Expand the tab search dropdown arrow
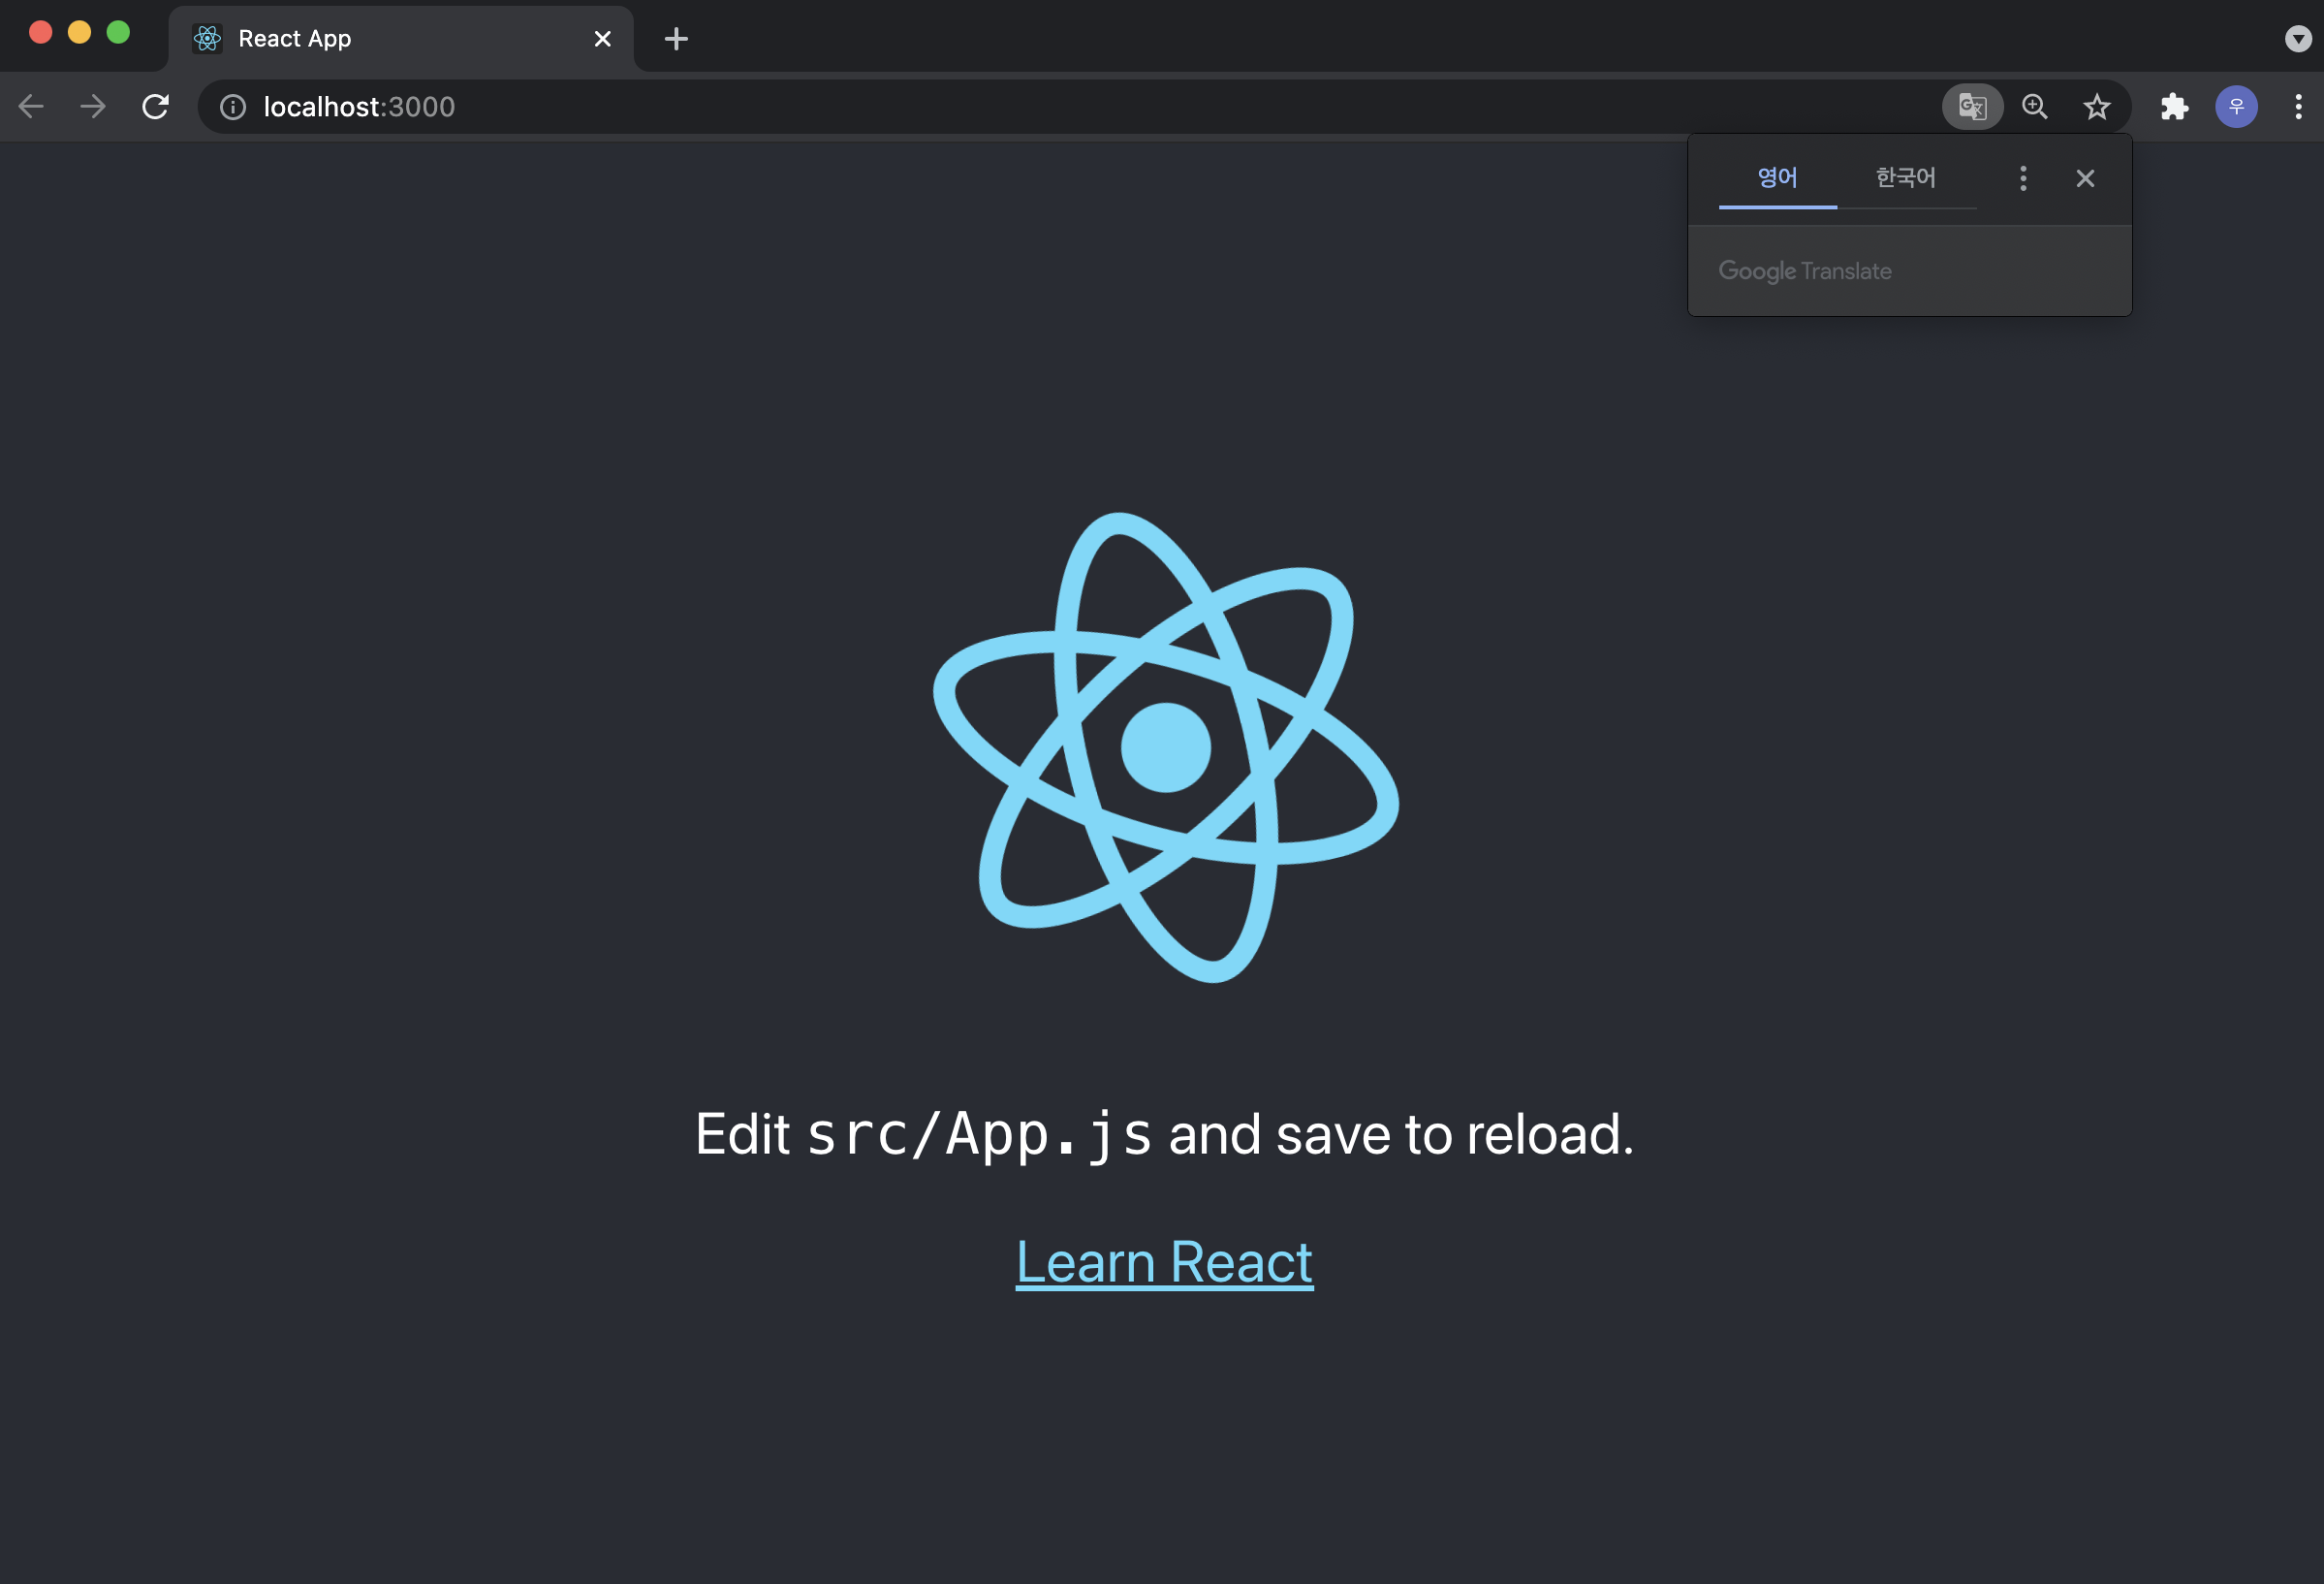This screenshot has height=1584, width=2324. [2298, 39]
